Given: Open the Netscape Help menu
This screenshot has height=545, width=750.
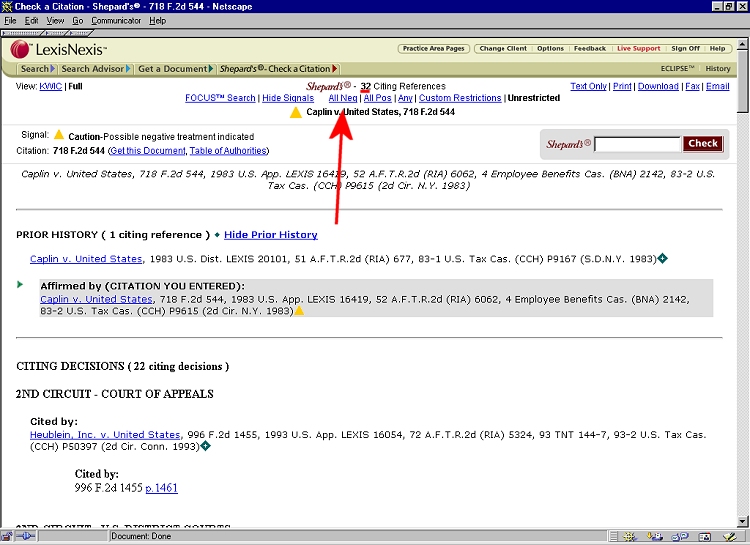Looking at the screenshot, I should [x=157, y=21].
